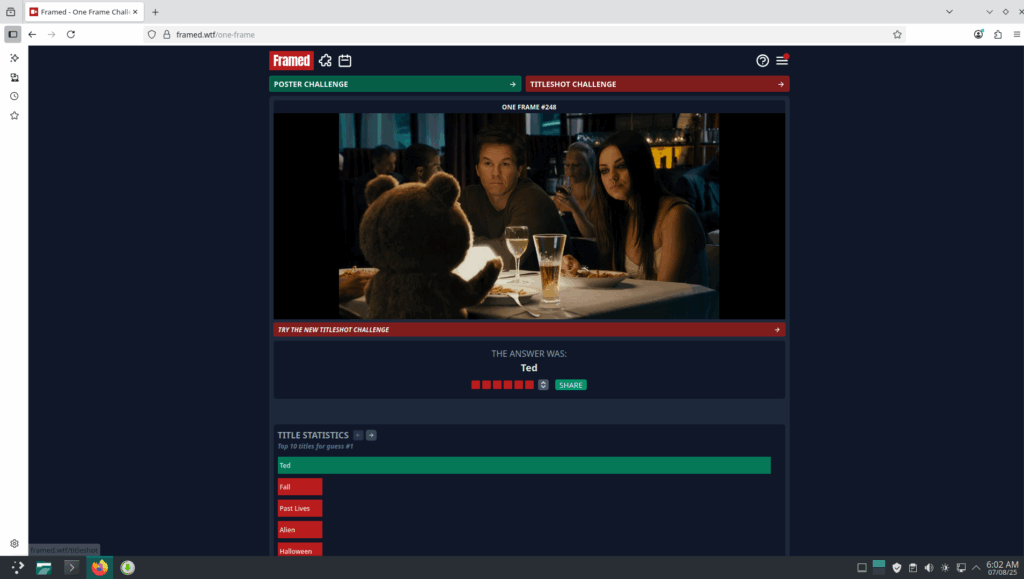Go to the Titleshot Challenge

[657, 84]
